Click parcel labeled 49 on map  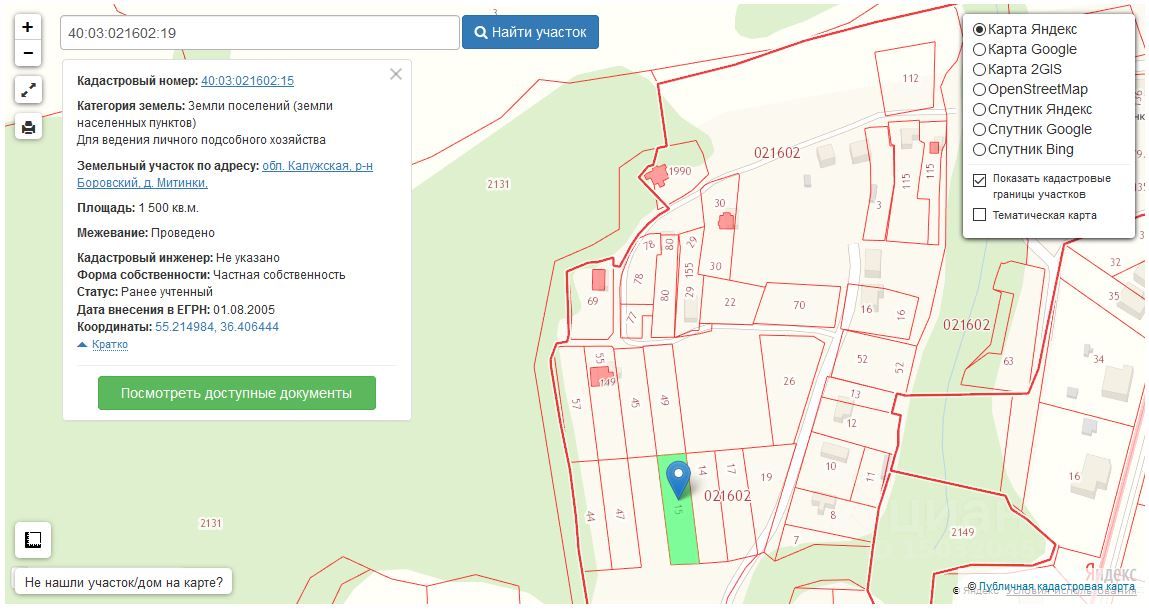(665, 400)
